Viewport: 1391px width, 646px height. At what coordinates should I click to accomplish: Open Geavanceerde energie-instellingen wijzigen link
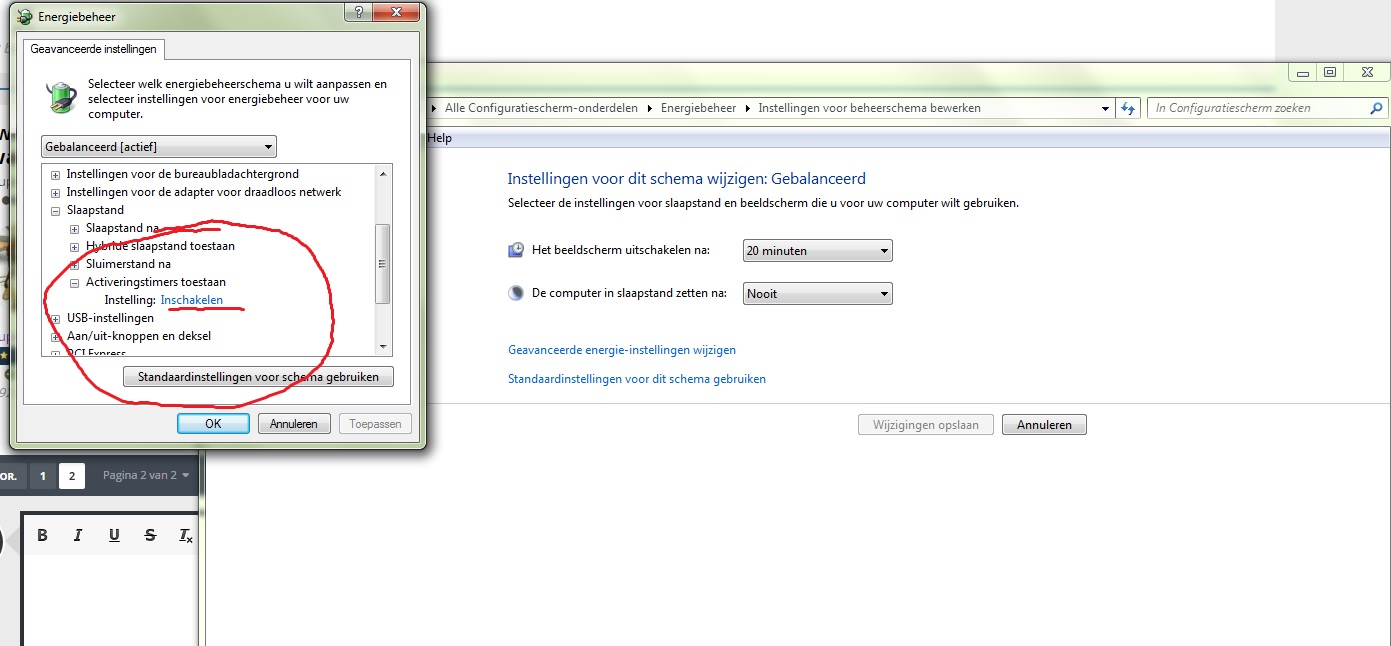coord(622,350)
